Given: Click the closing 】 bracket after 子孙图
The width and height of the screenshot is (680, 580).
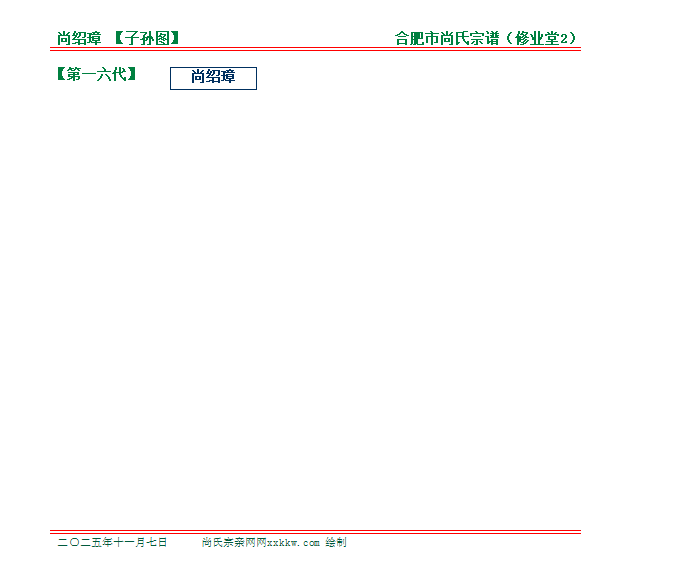Looking at the screenshot, I should [x=176, y=39].
